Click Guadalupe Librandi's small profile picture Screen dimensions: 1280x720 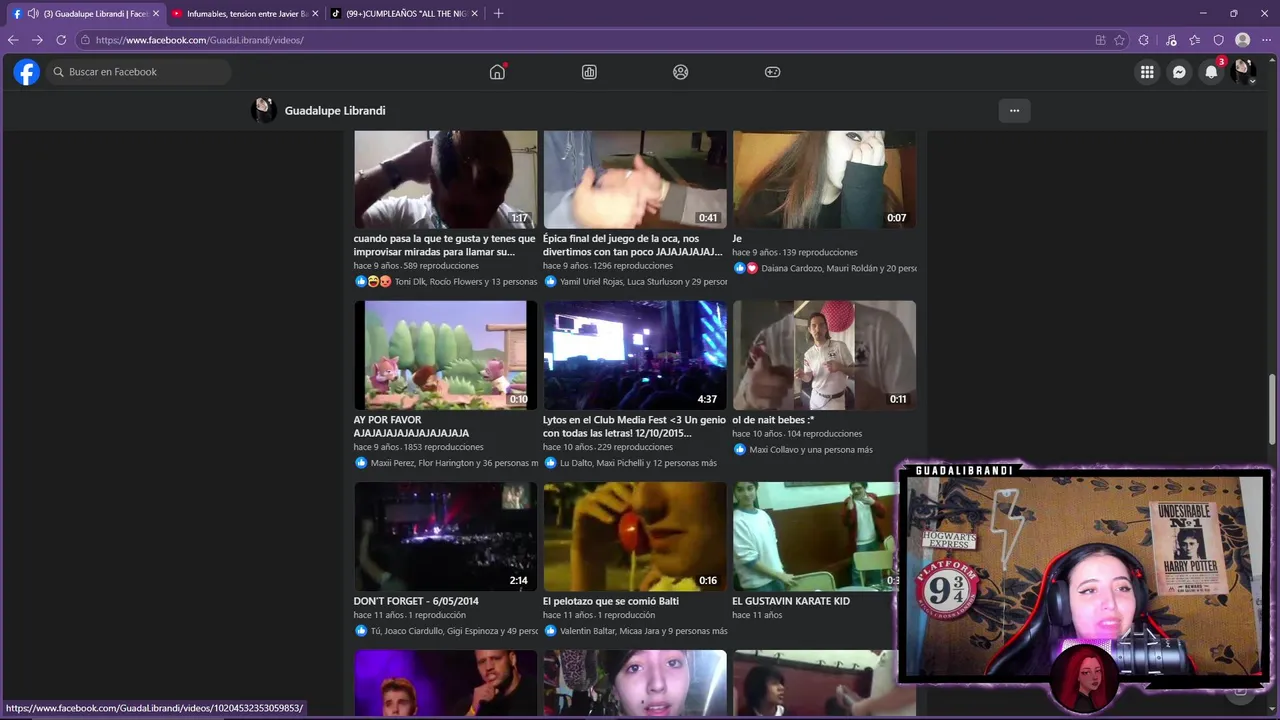coord(264,110)
